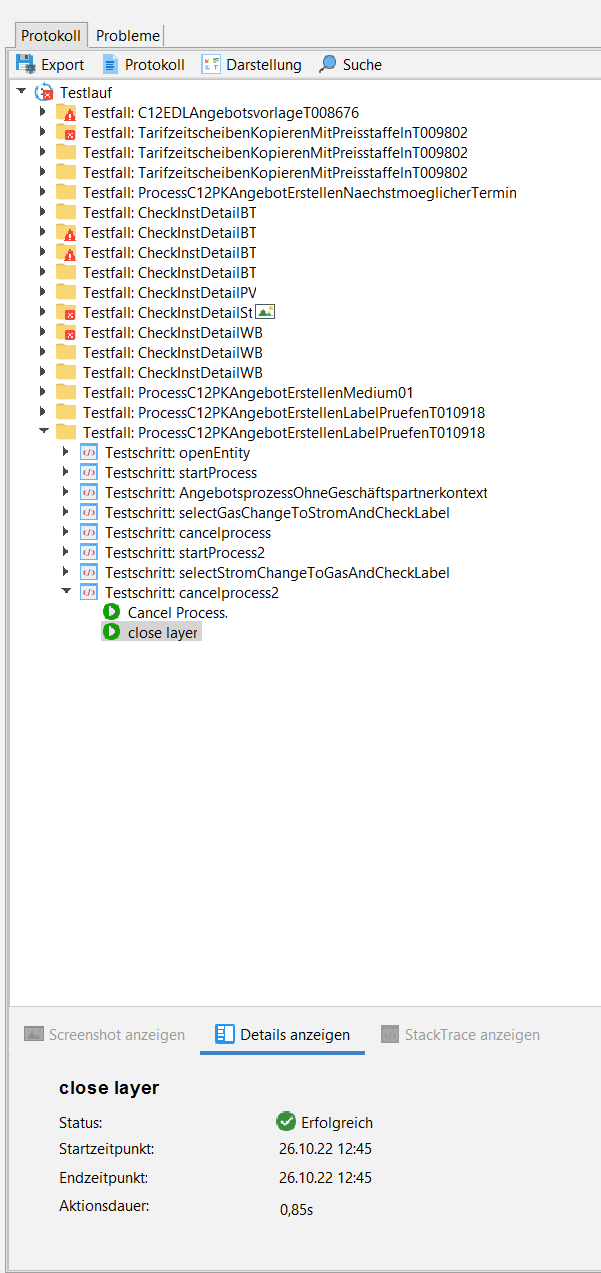Viewport: 601px width, 1273px height.
Task: Open the StackTrace anzeigen tab
Action: [460, 1035]
